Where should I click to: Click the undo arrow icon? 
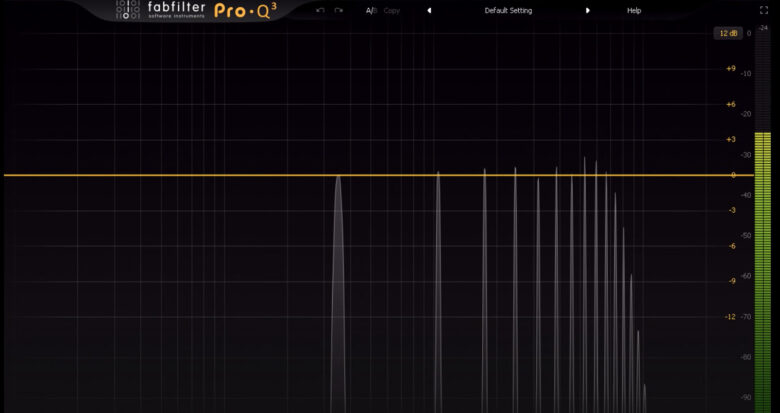[x=320, y=10]
